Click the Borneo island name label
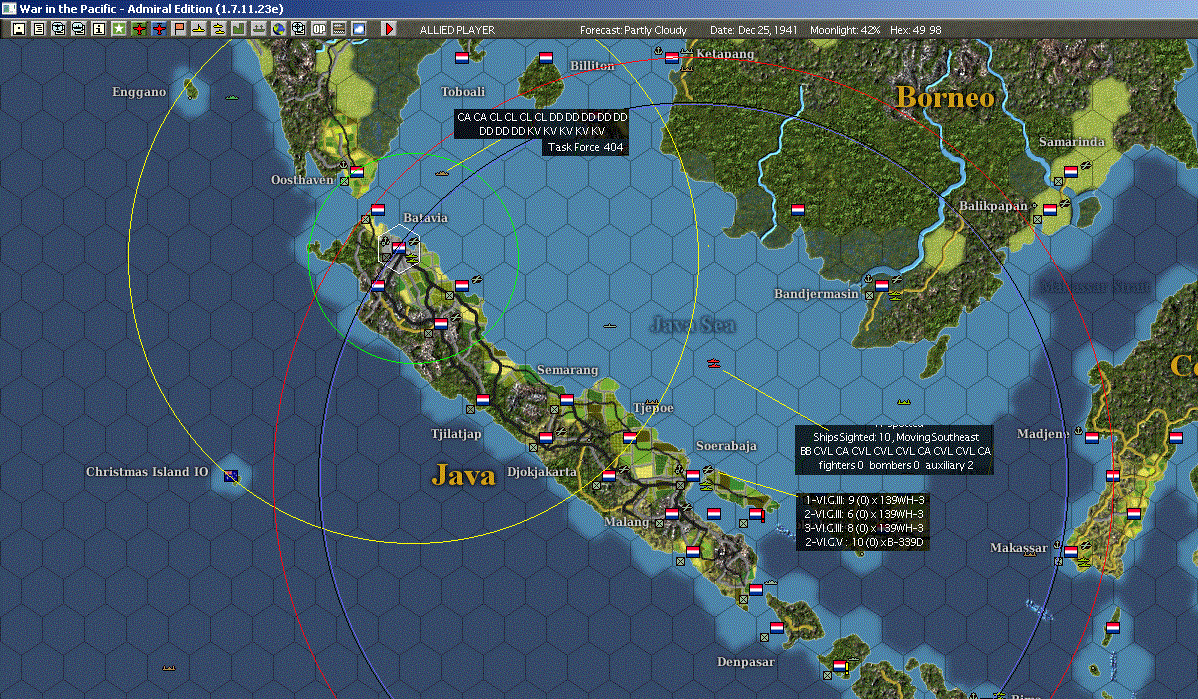This screenshot has width=1198, height=699. [945, 97]
